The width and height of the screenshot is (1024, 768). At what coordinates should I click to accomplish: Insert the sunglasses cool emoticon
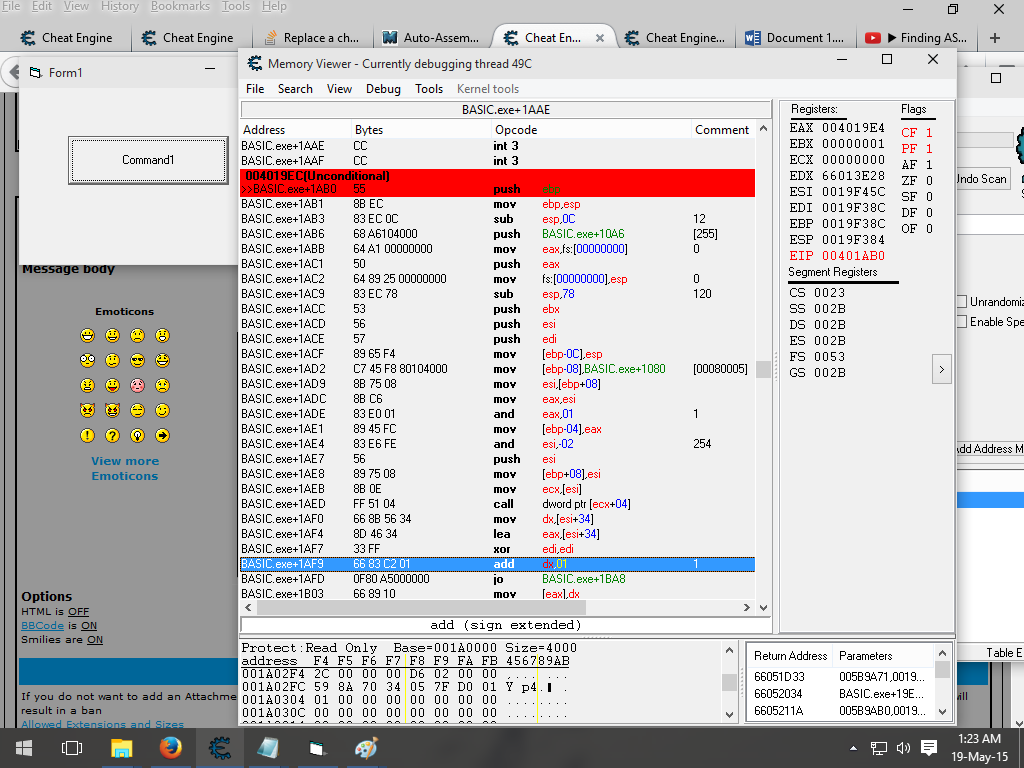coord(137,360)
